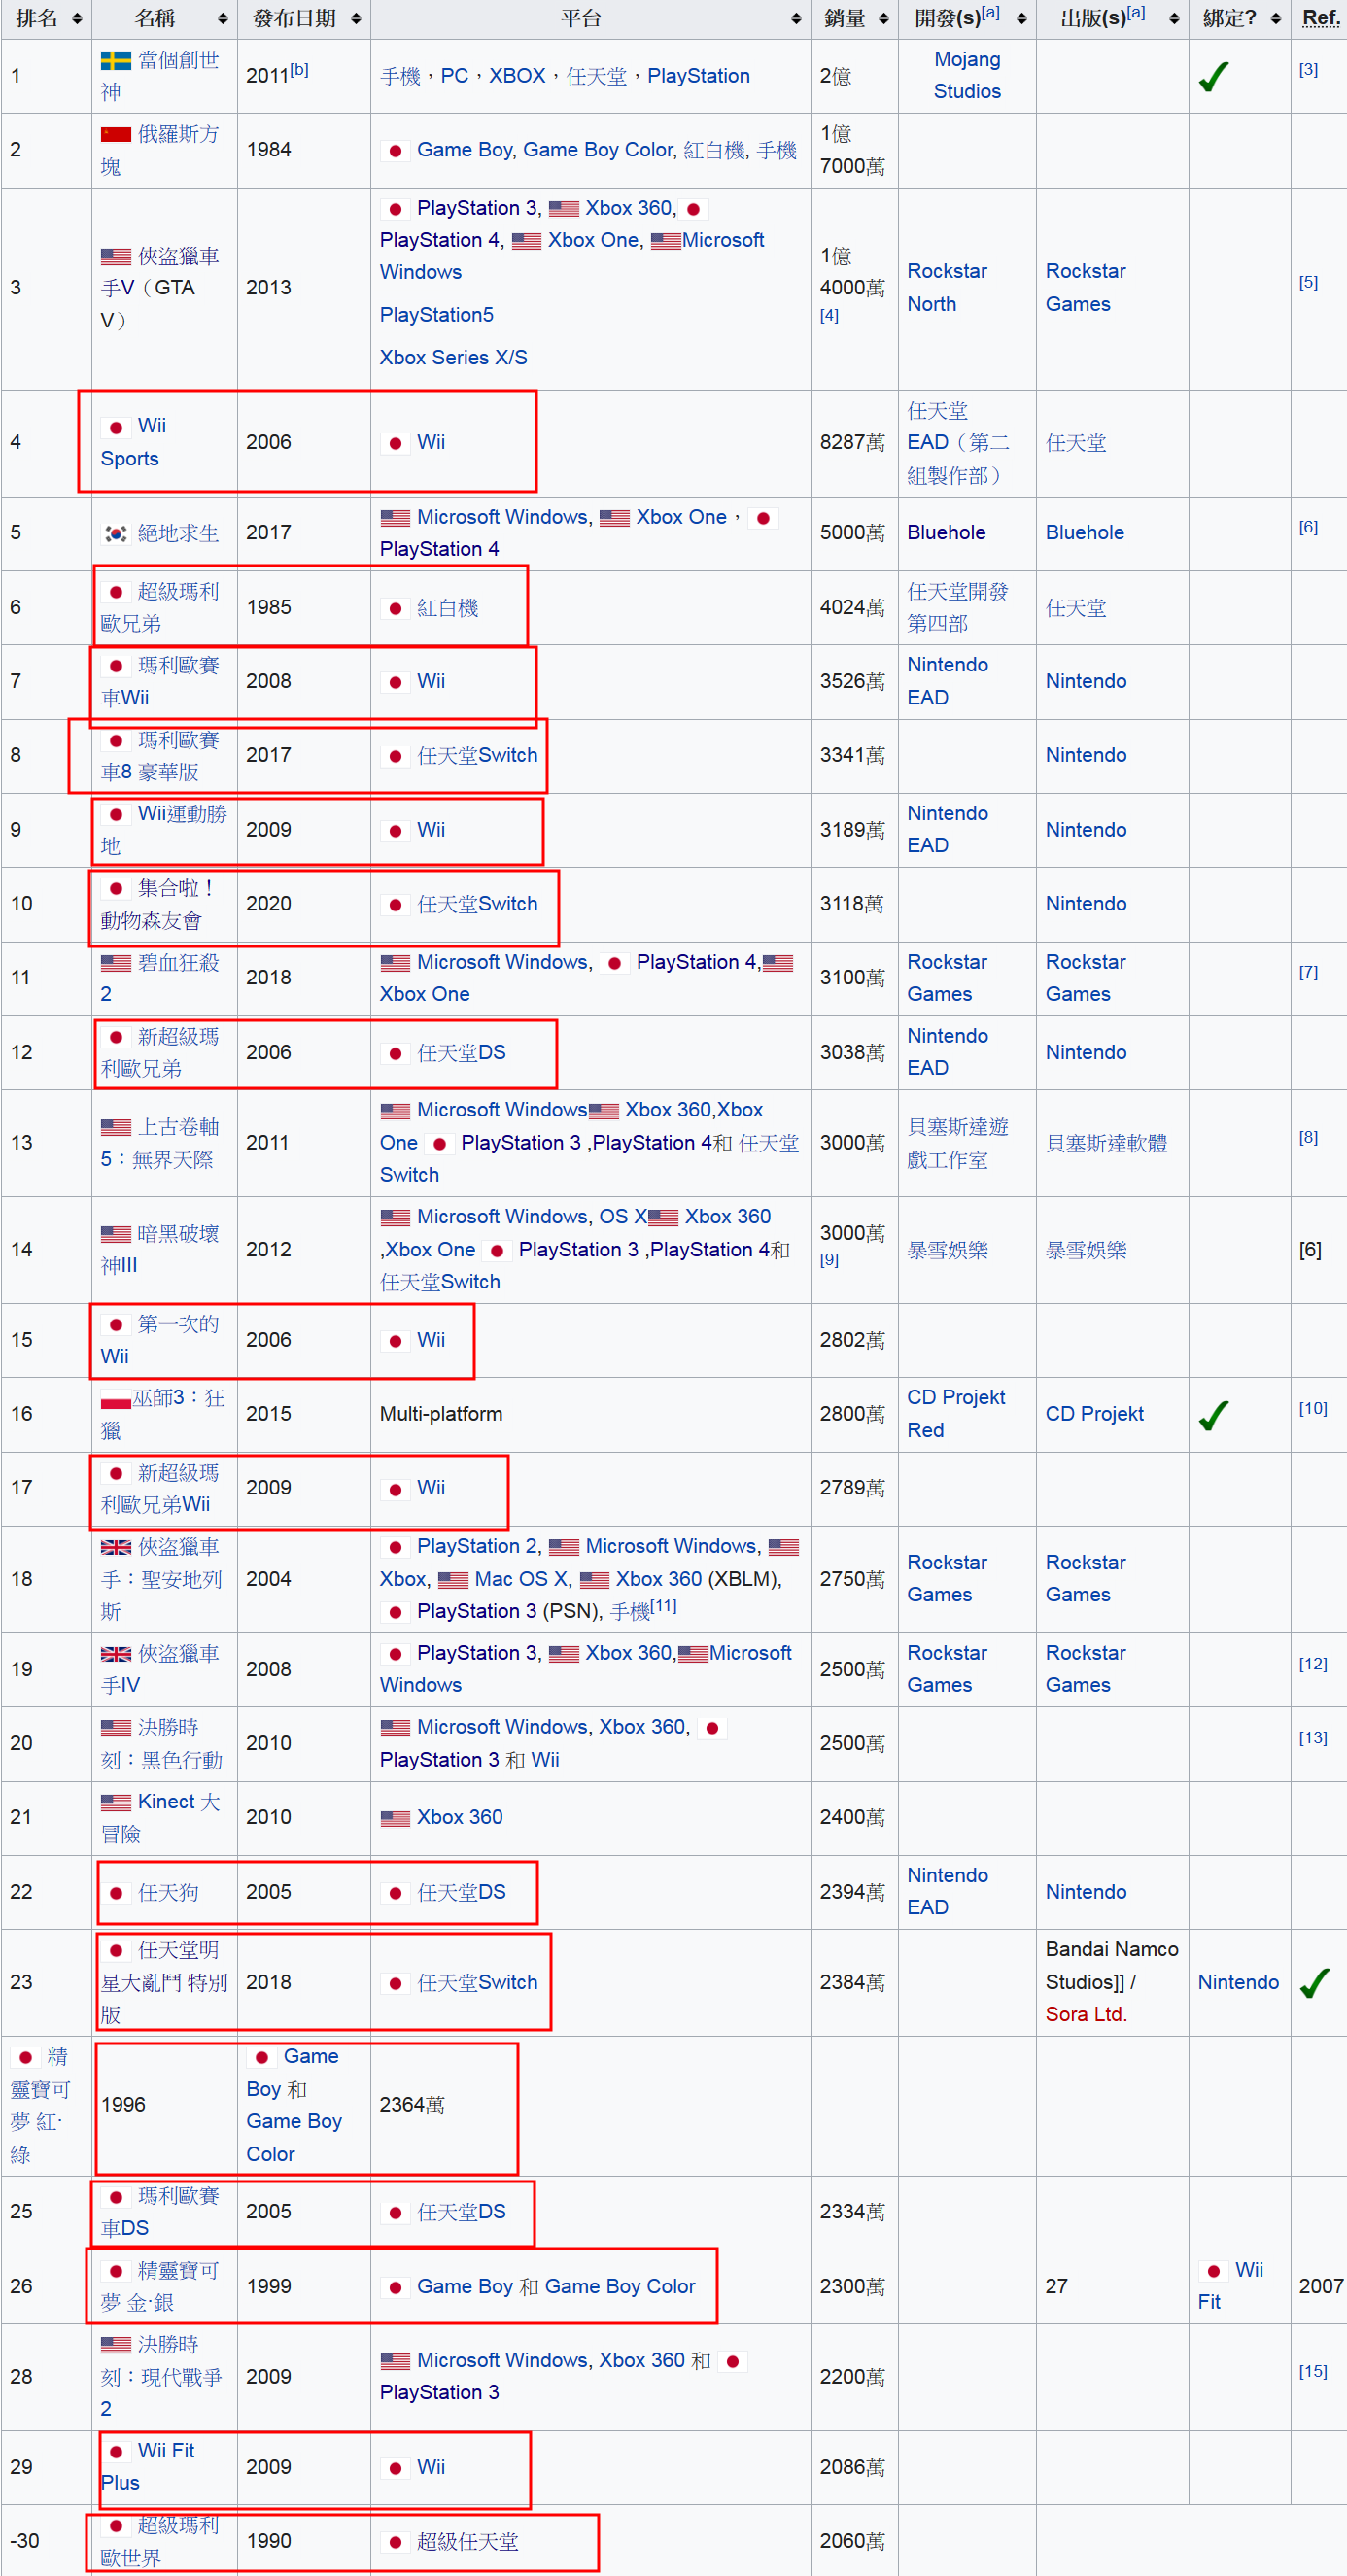The height and width of the screenshot is (2576, 1347).
Task: Open reference footnote [3]
Action: [x=1308, y=69]
